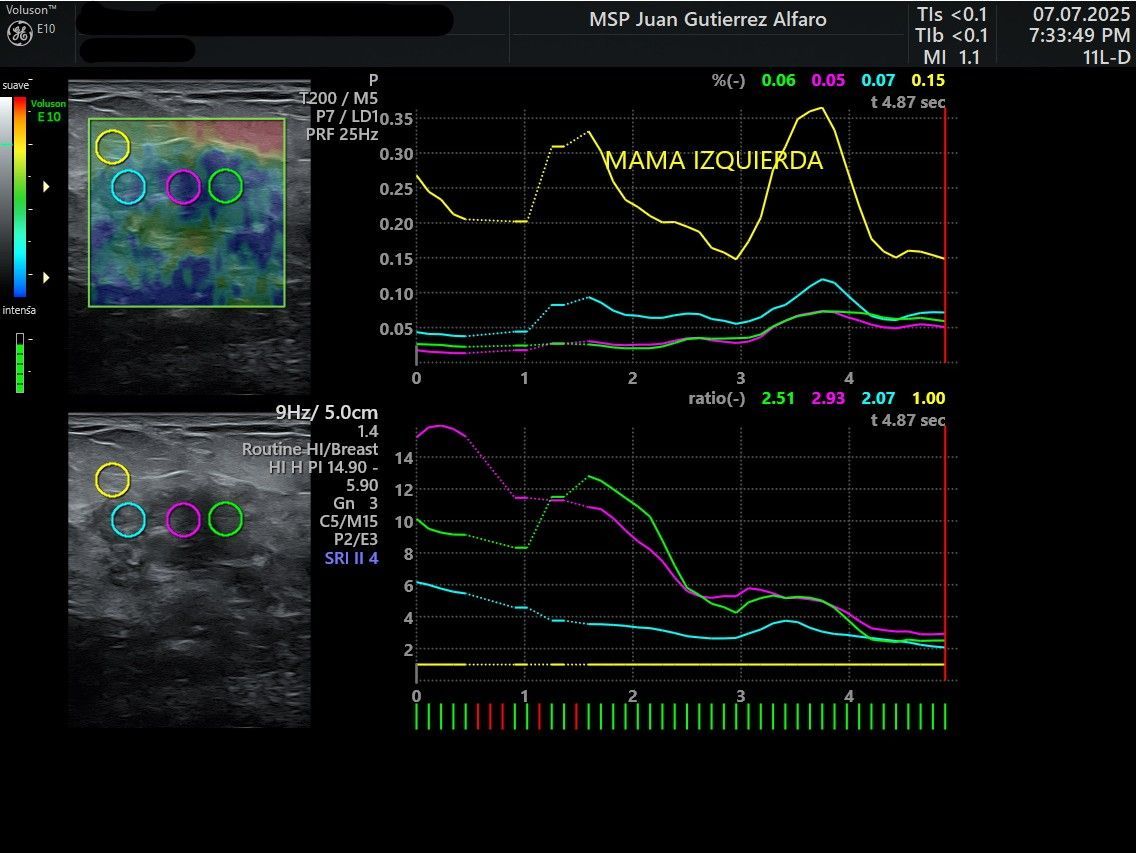1136x853 pixels.
Task: Click the frame quality tick strip
Action: click(x=680, y=716)
